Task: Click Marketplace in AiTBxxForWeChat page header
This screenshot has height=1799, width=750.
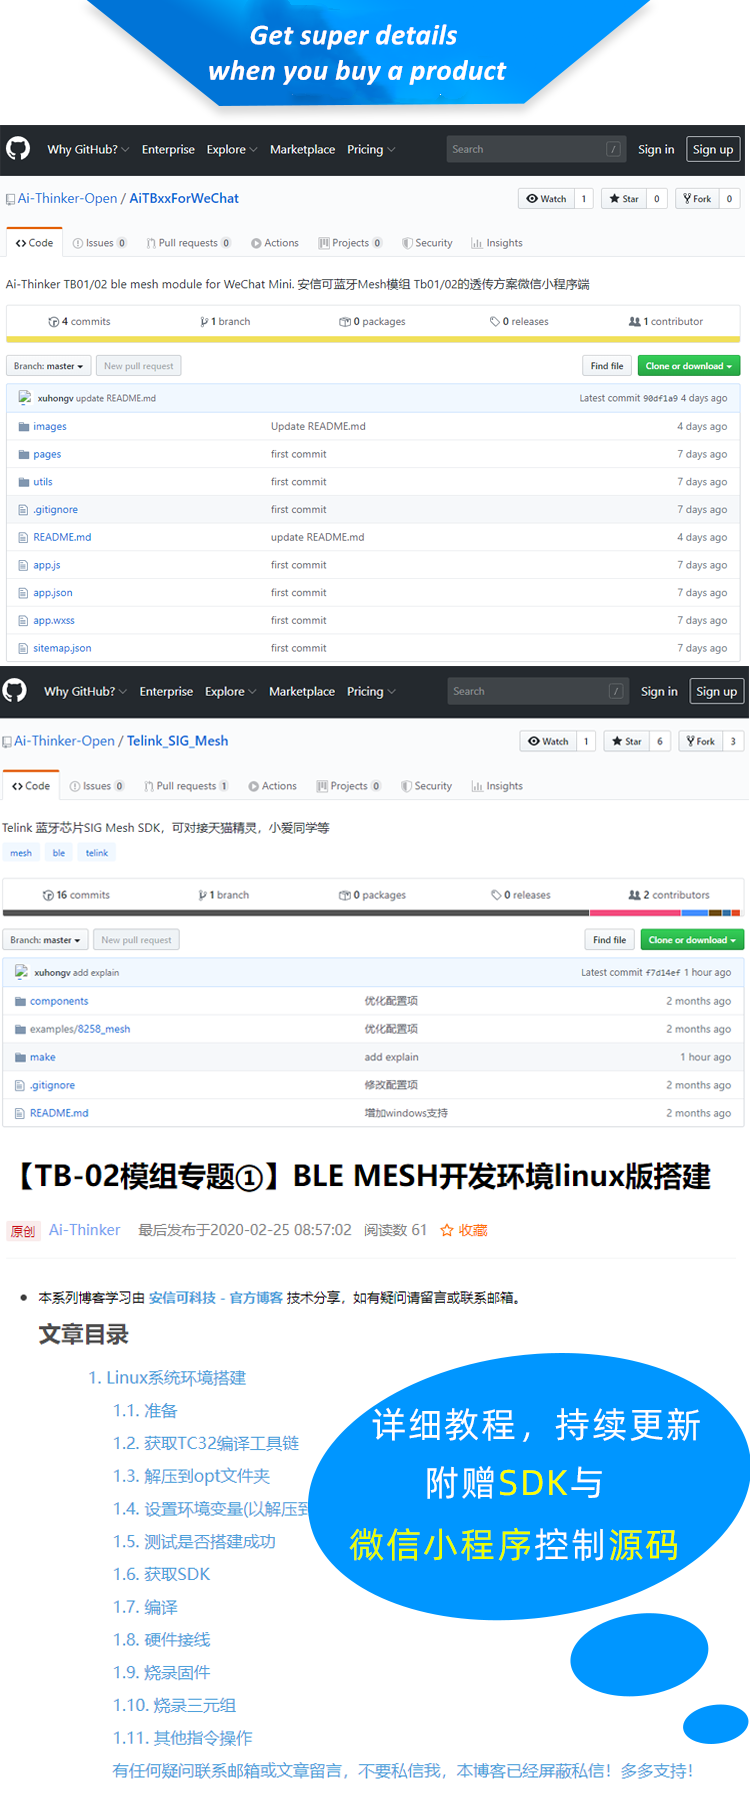Action: pos(302,149)
